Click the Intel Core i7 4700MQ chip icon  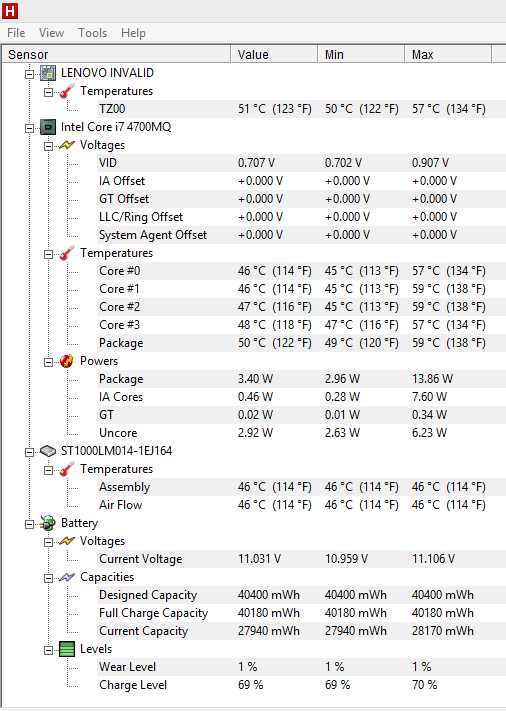point(48,127)
